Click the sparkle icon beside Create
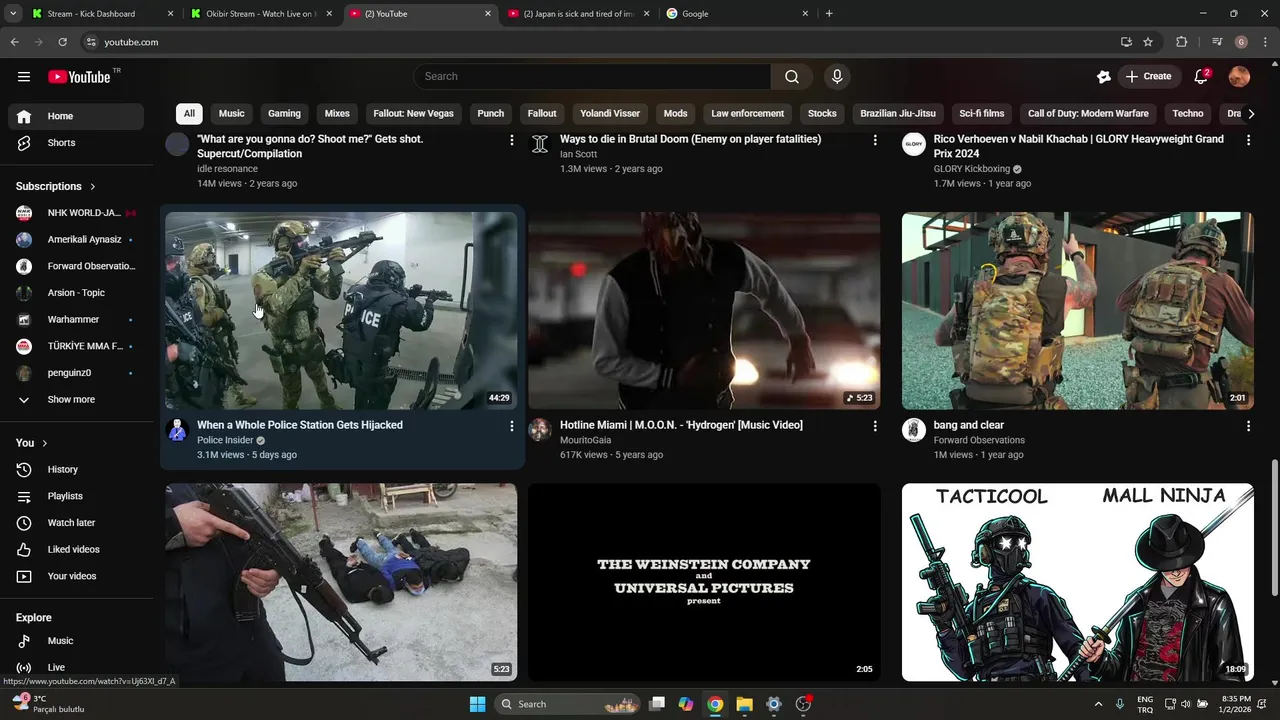 point(1103,77)
